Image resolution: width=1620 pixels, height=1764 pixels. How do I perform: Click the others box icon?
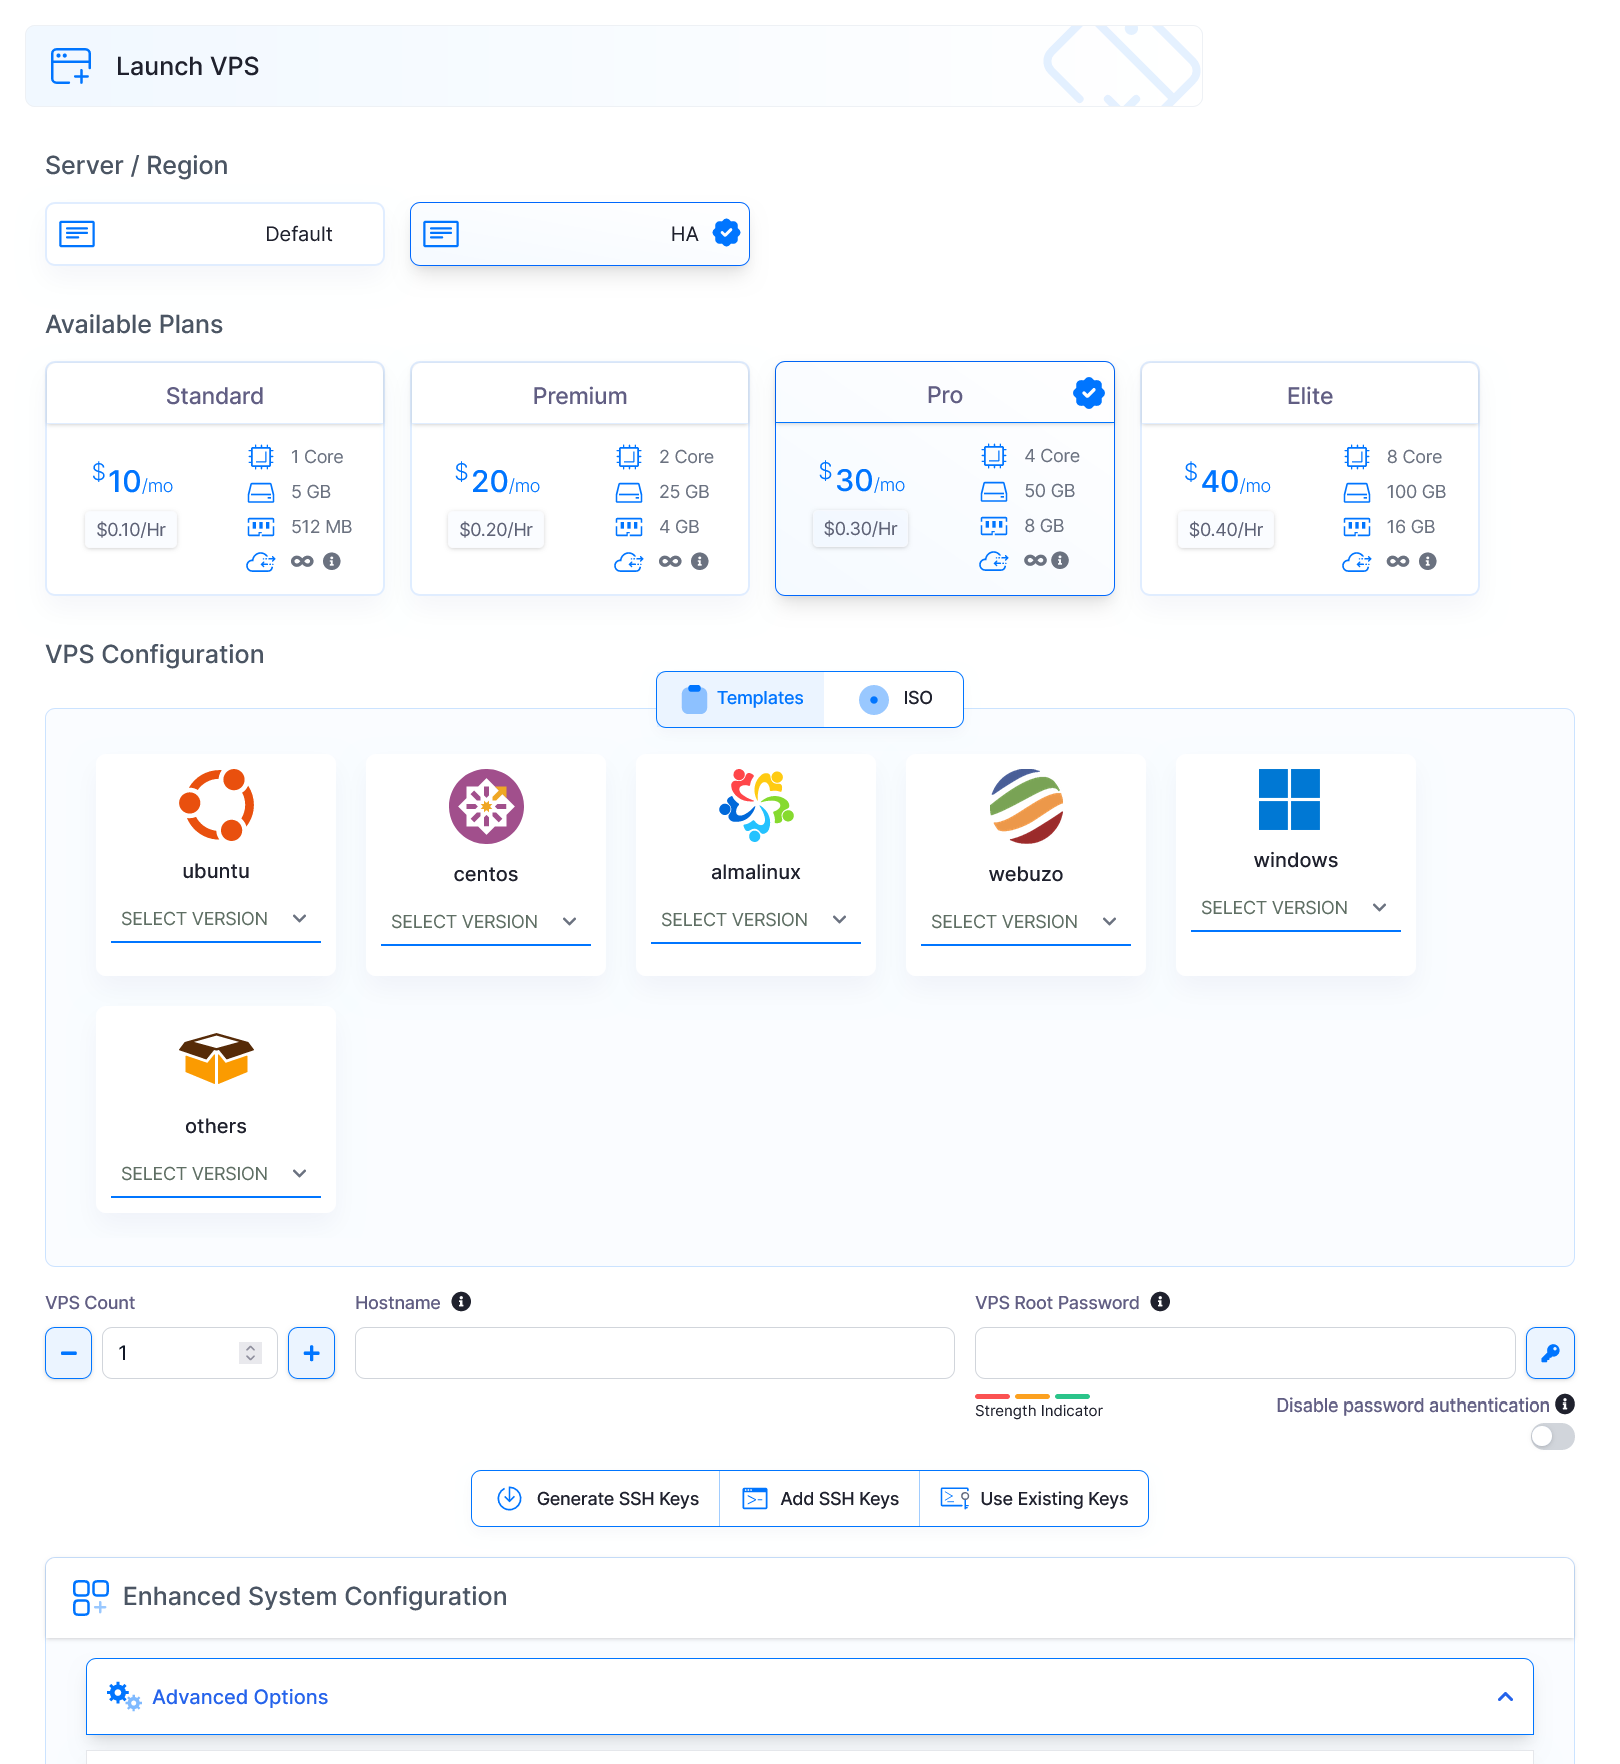click(x=216, y=1058)
